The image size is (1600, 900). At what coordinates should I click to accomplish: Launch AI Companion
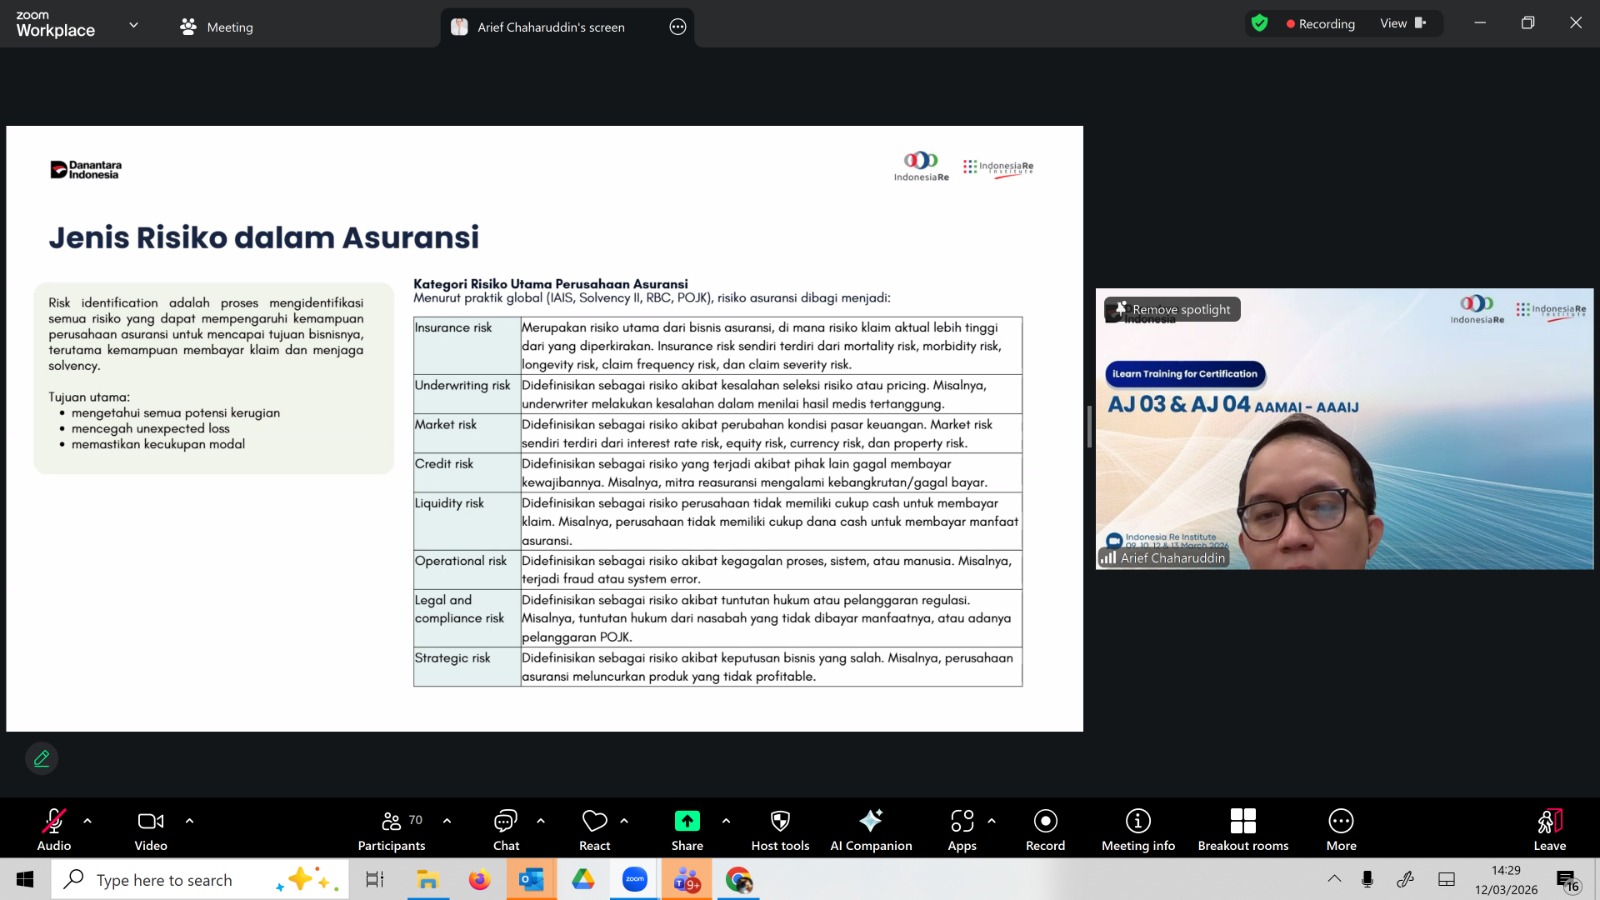tap(870, 830)
